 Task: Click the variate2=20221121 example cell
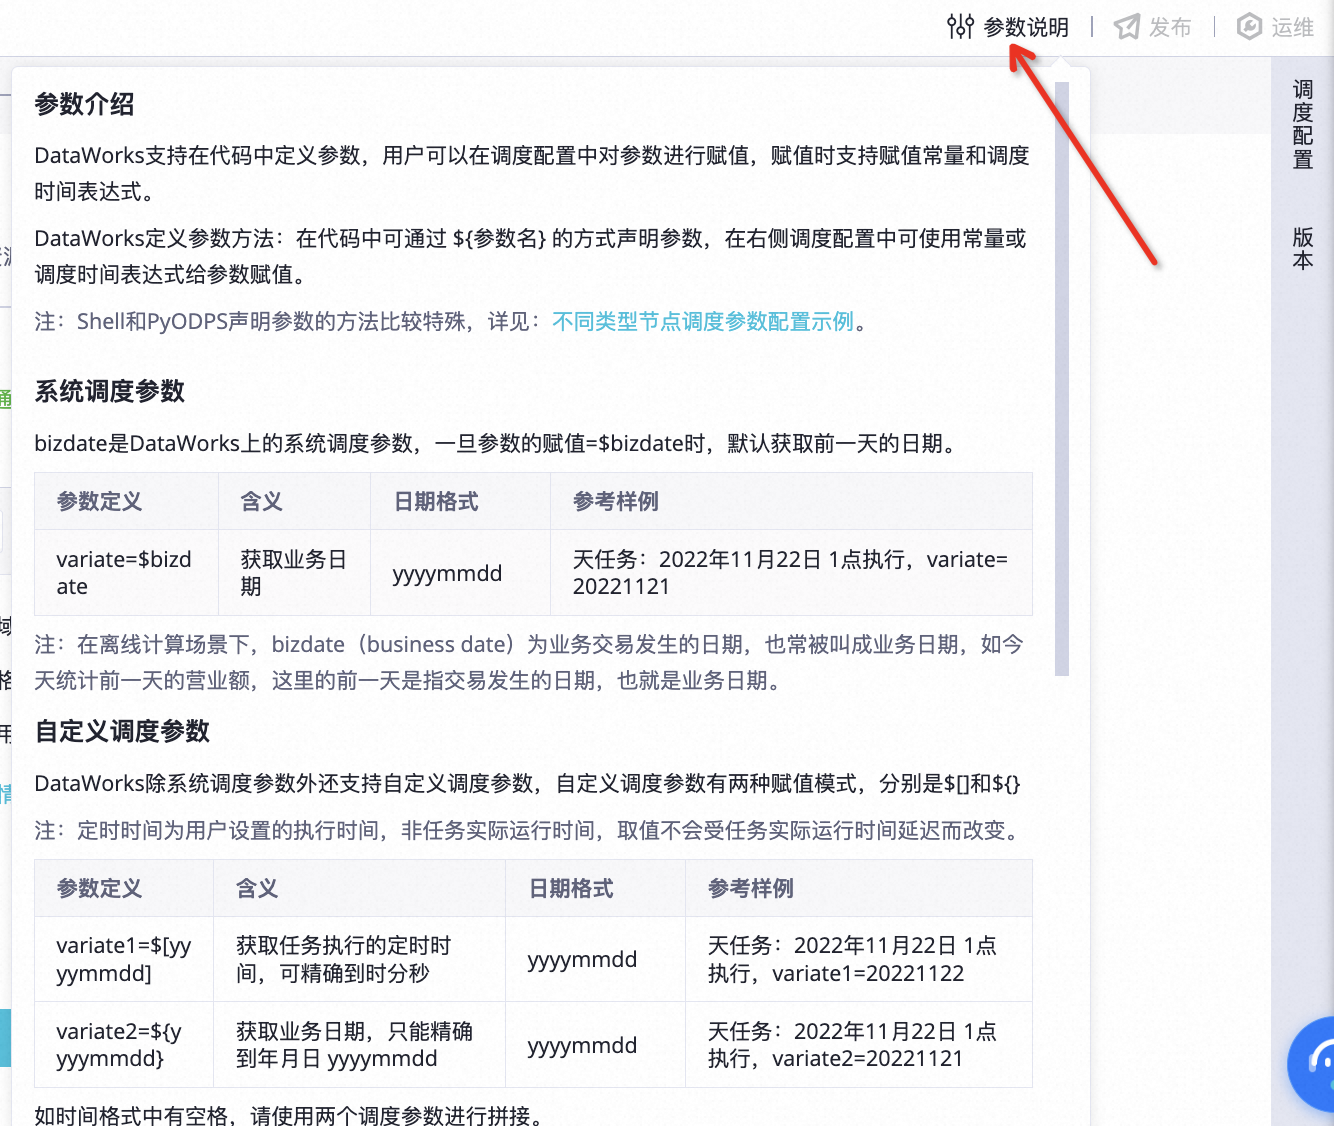point(858,1045)
